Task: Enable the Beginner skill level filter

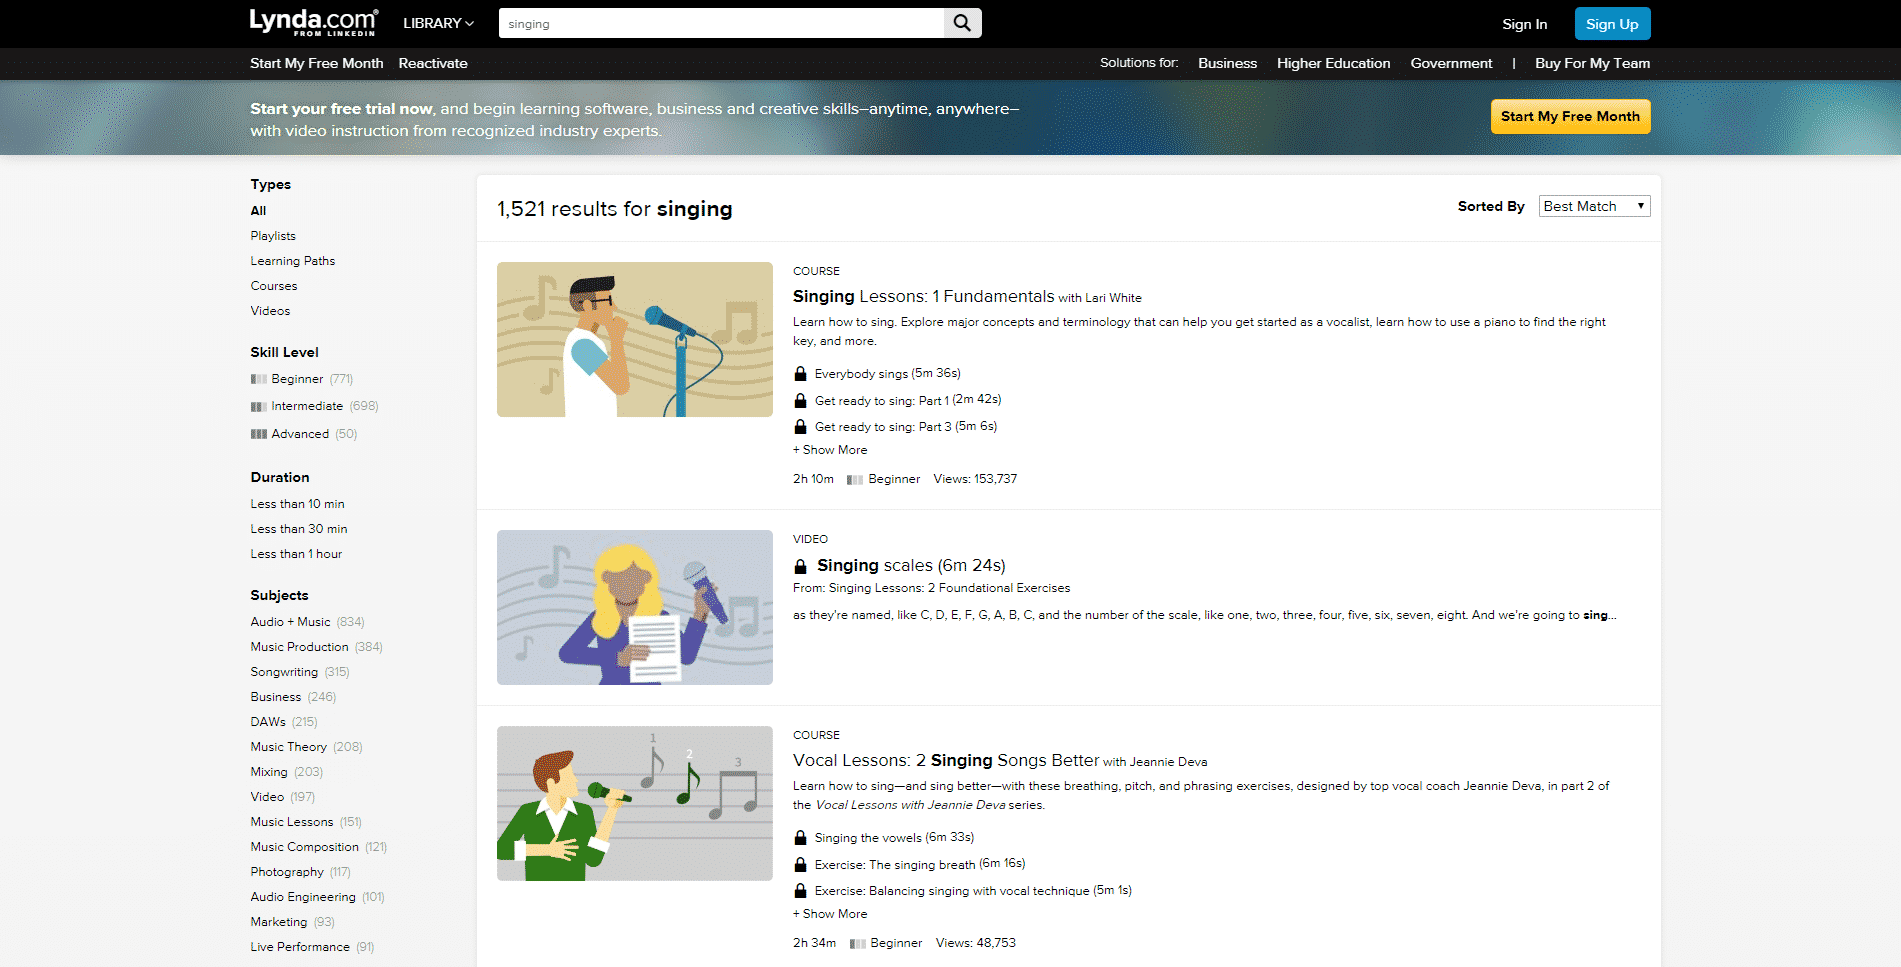Action: pos(296,378)
